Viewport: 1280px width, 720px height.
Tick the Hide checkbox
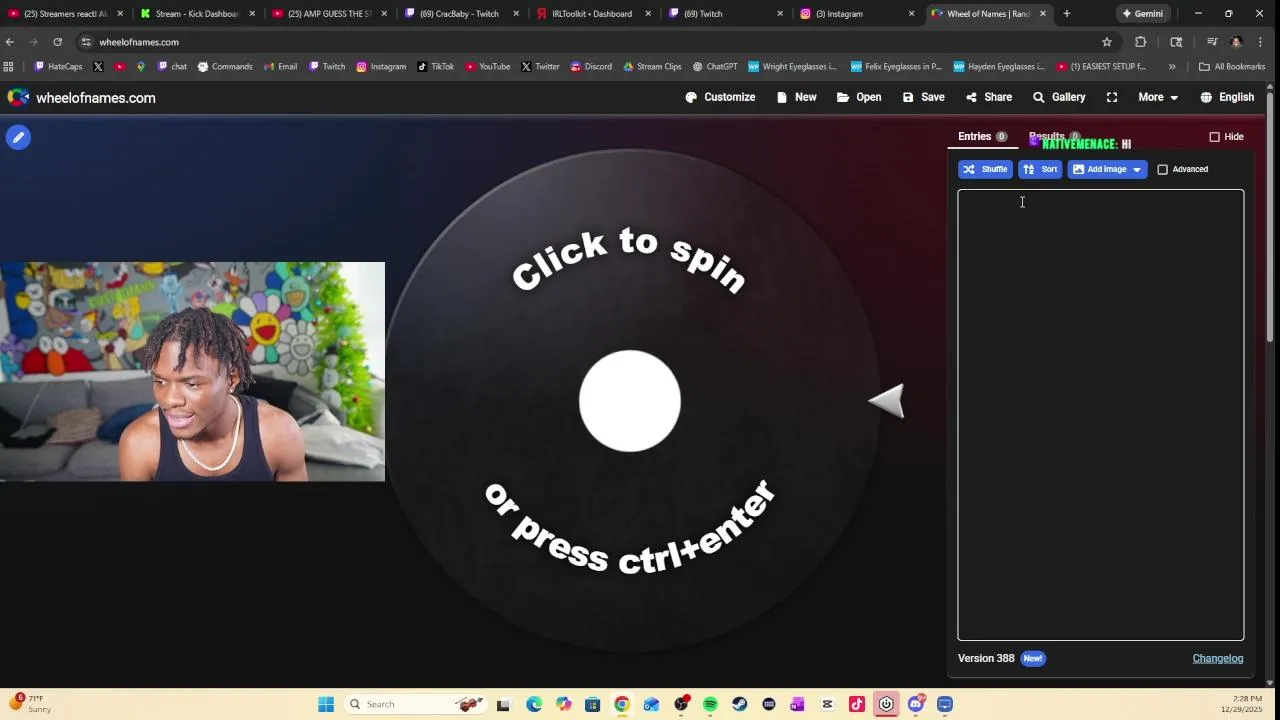(1215, 137)
